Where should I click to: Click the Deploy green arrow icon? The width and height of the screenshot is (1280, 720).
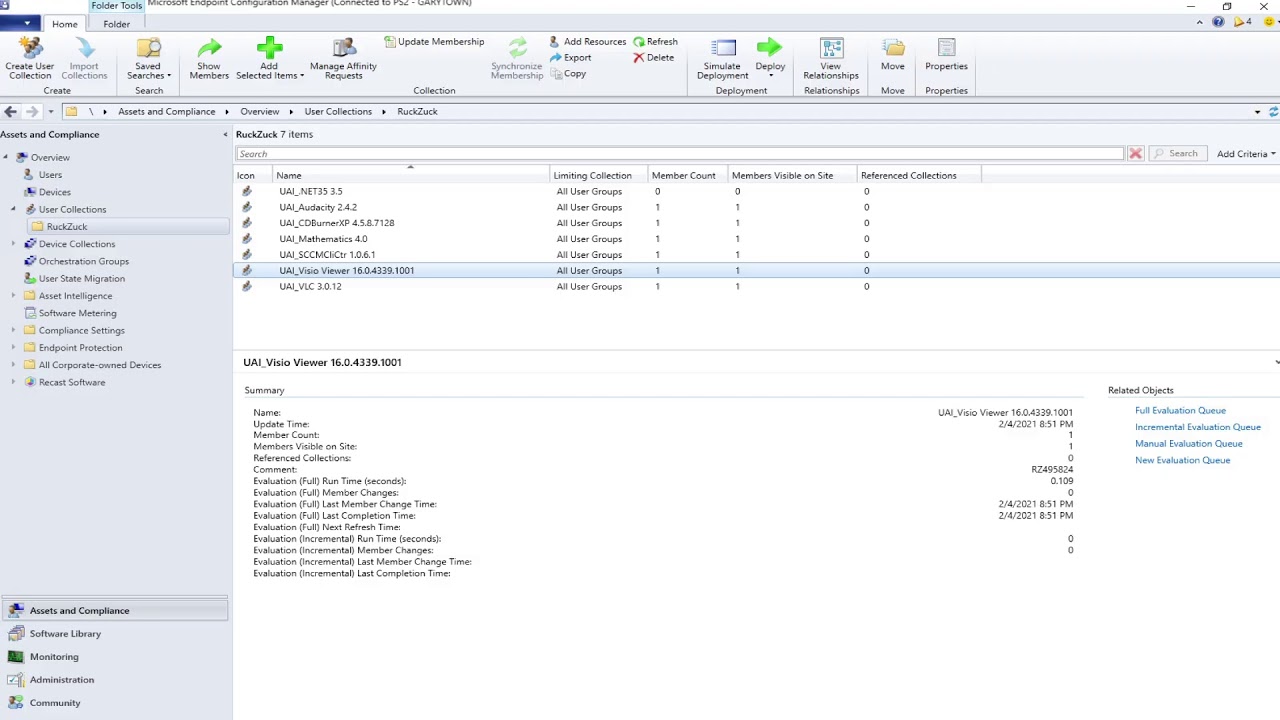(x=769, y=47)
